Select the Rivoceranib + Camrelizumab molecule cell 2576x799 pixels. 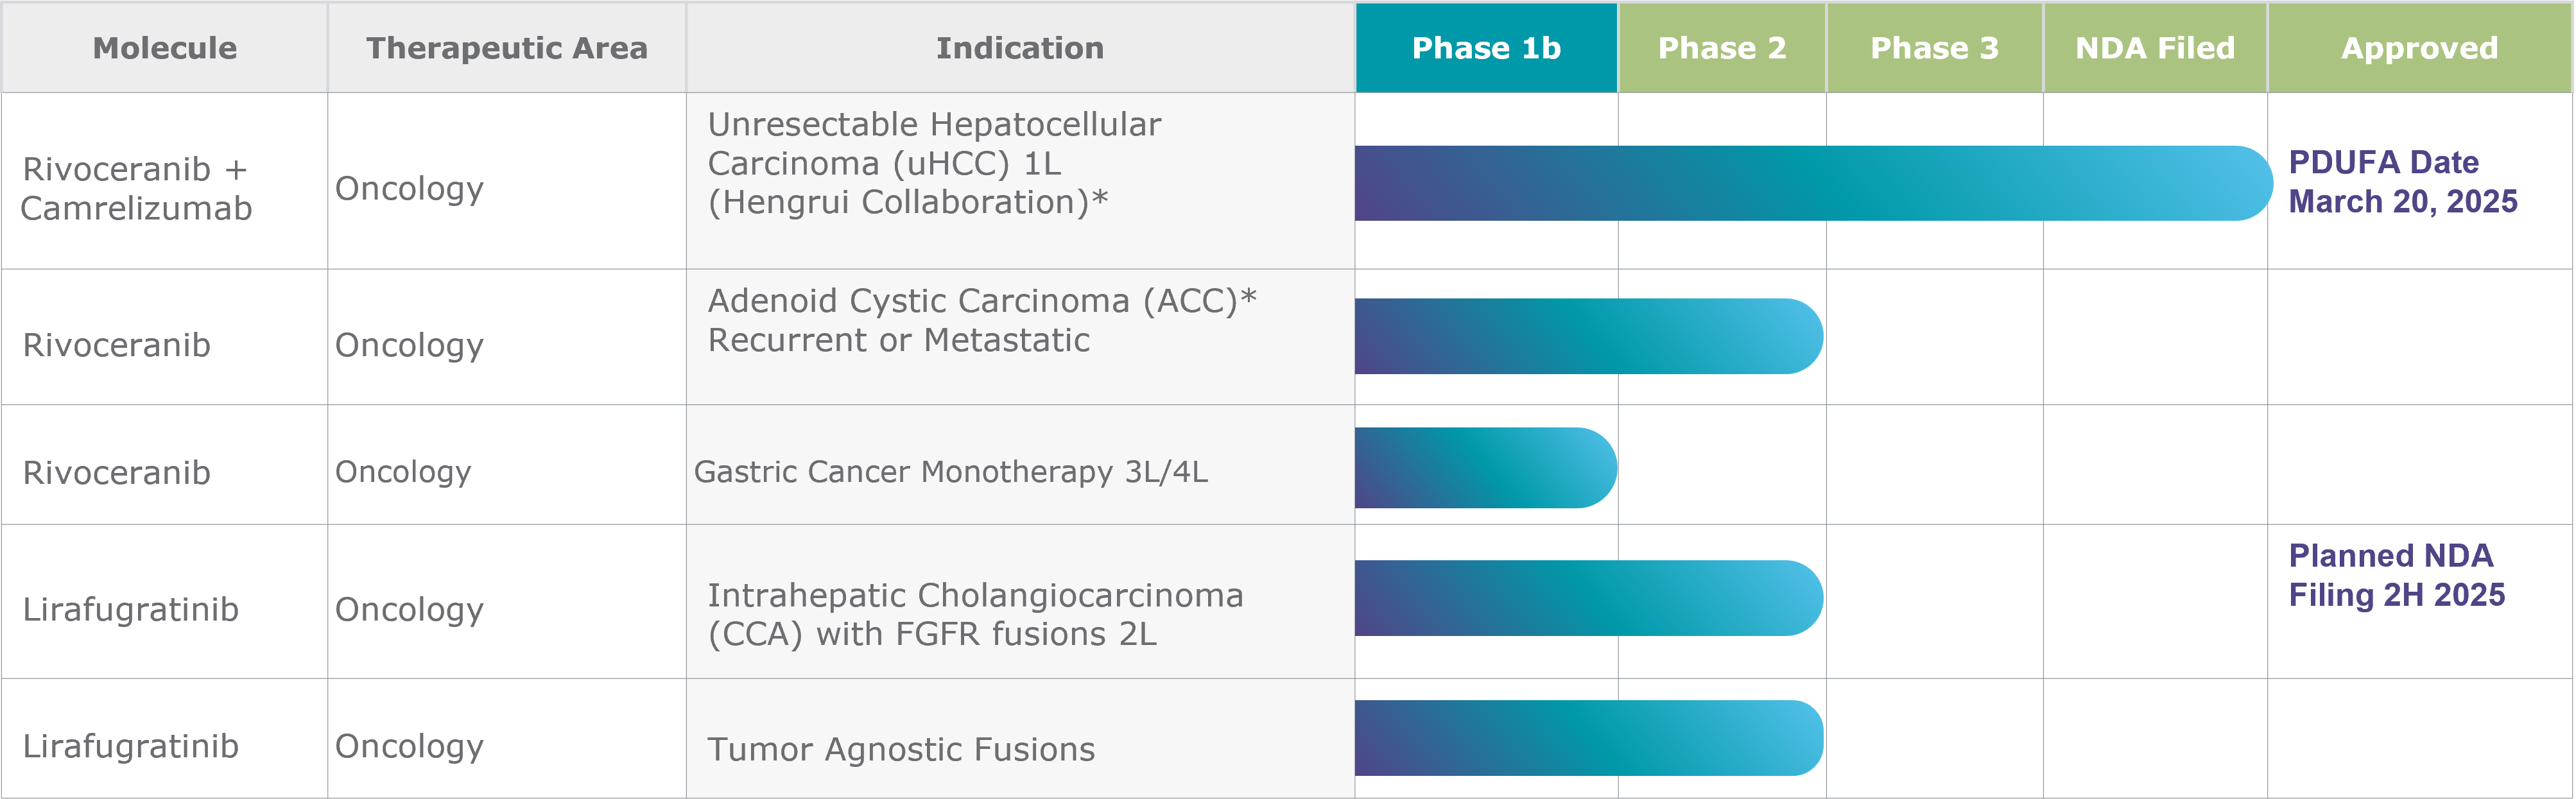pos(164,181)
